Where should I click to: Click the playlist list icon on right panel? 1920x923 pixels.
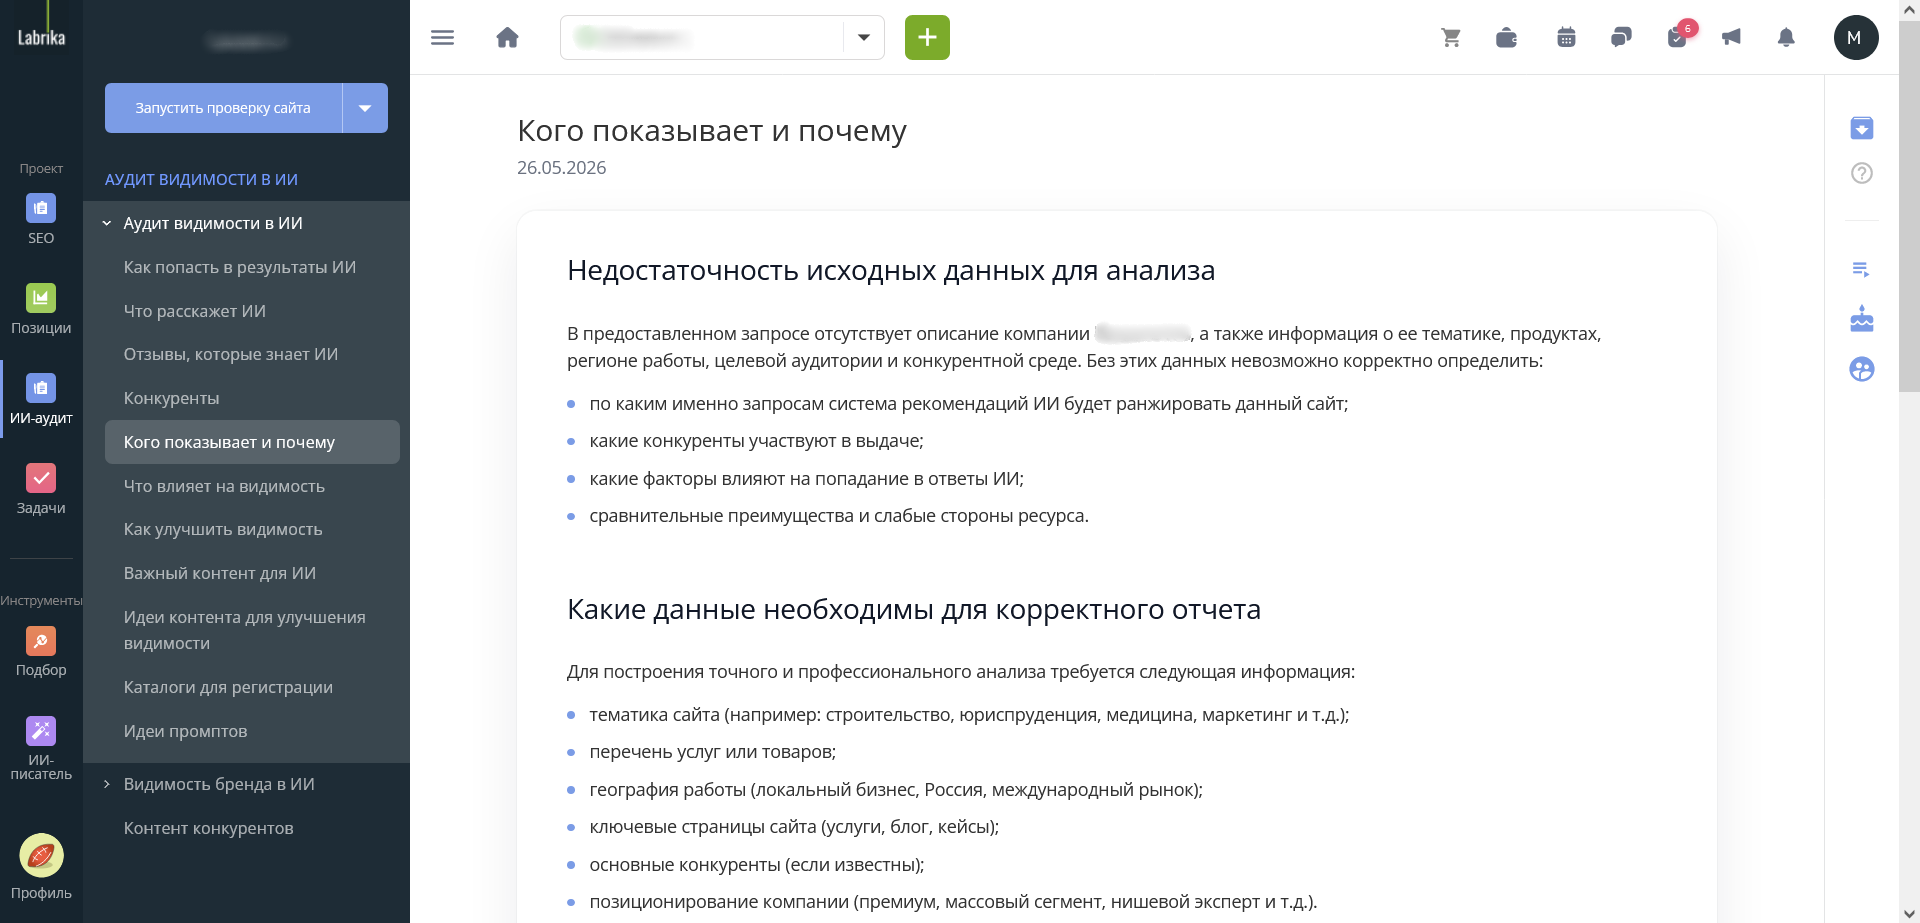1861,269
